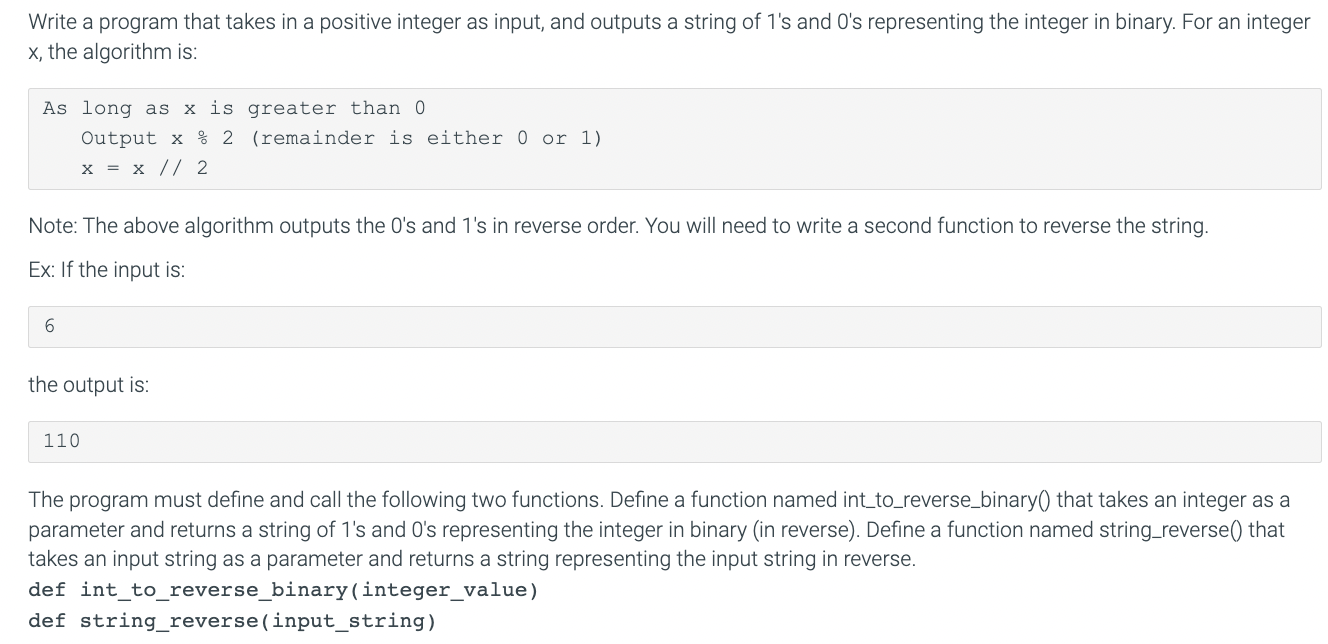The width and height of the screenshot is (1328, 644).
Task: Click the example output box containing 110
Action: coord(674,441)
